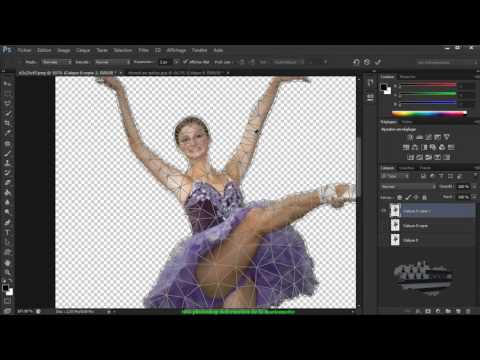
Task: Open the Filtre menu
Action: (143, 50)
